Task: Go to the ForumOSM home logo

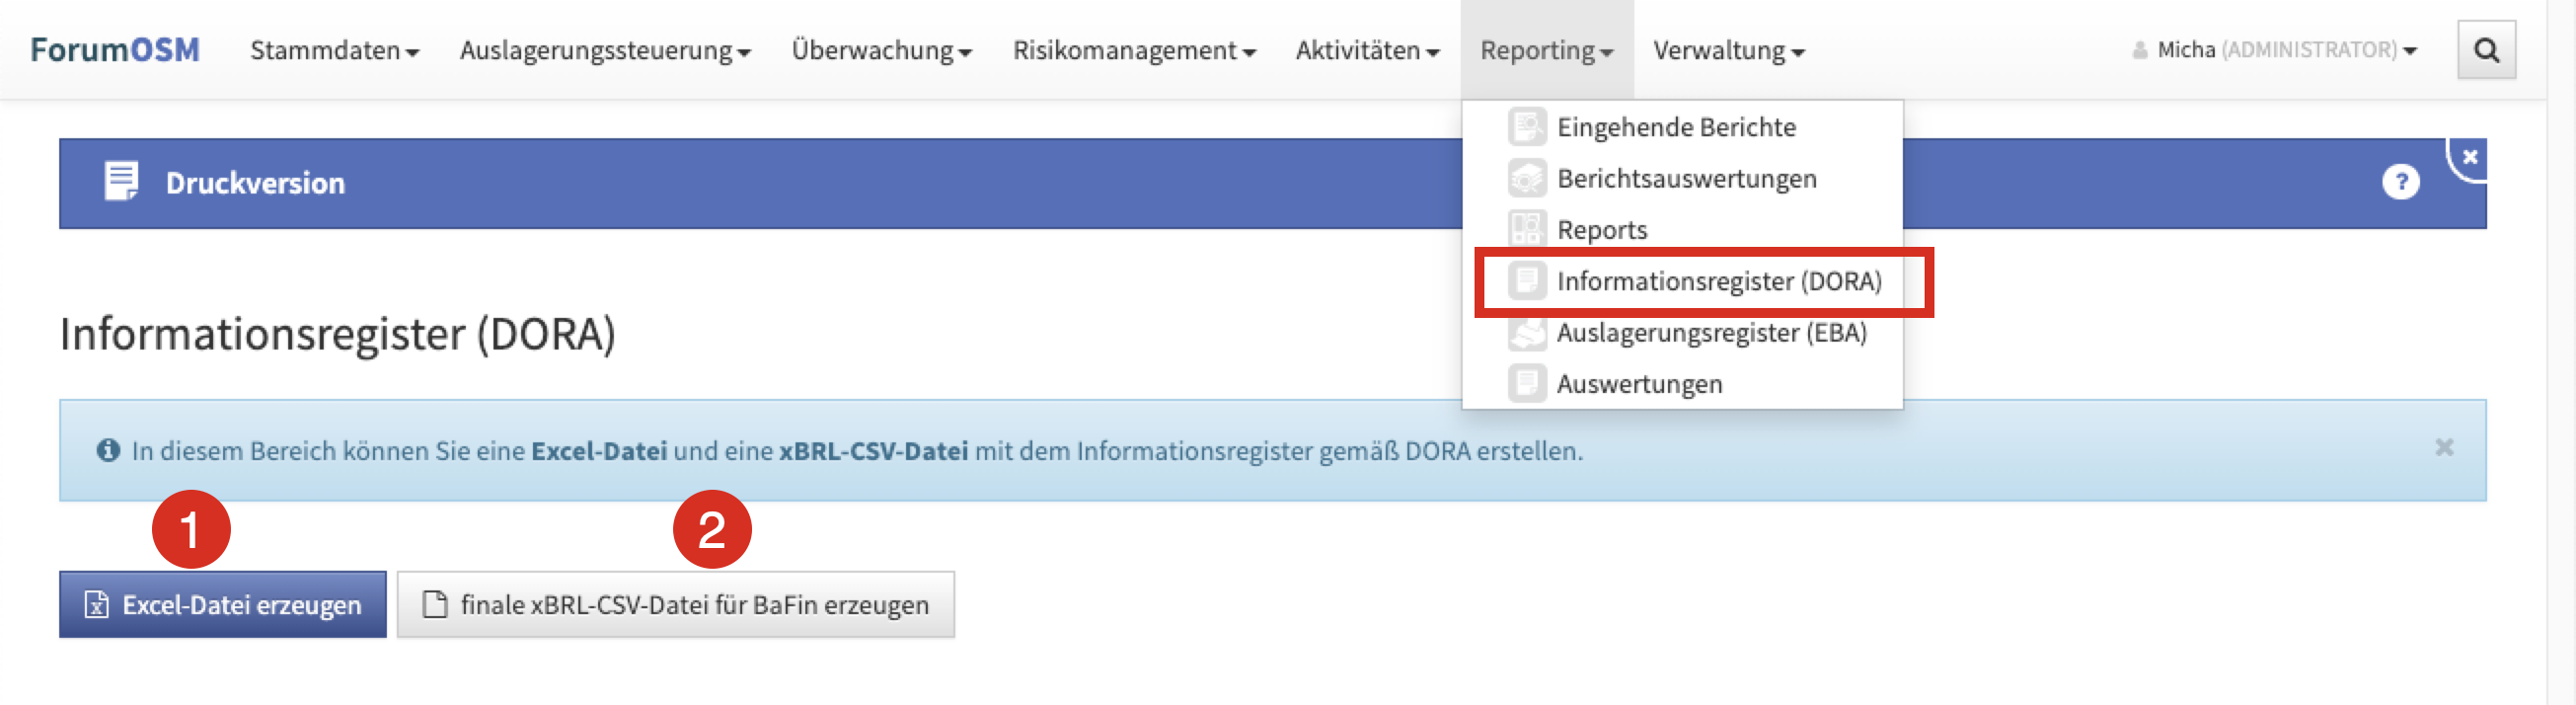Action: (x=115, y=50)
